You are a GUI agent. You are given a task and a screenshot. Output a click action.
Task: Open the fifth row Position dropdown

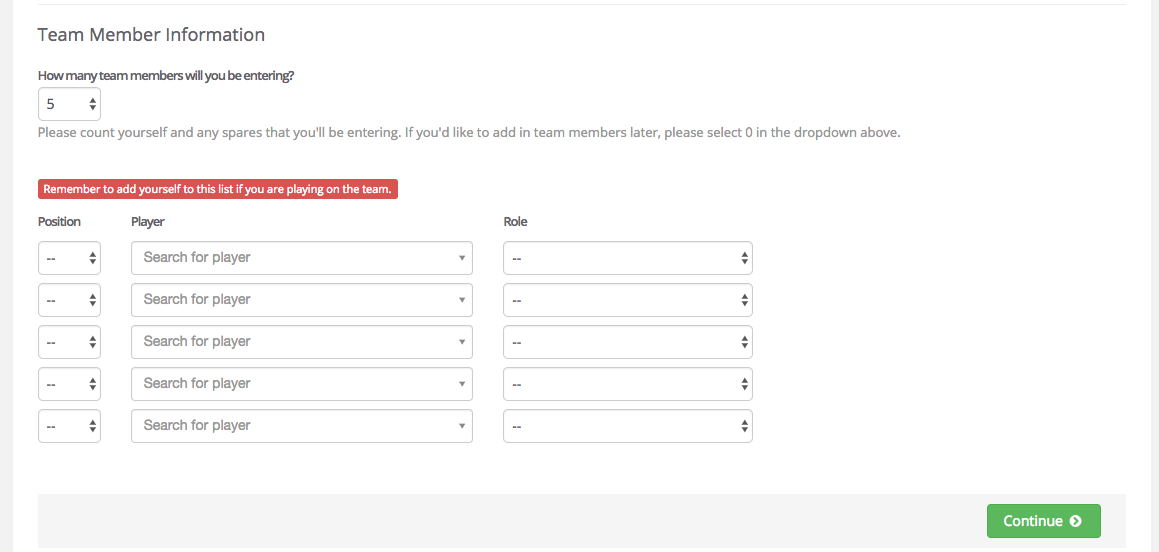pyautogui.click(x=69, y=426)
